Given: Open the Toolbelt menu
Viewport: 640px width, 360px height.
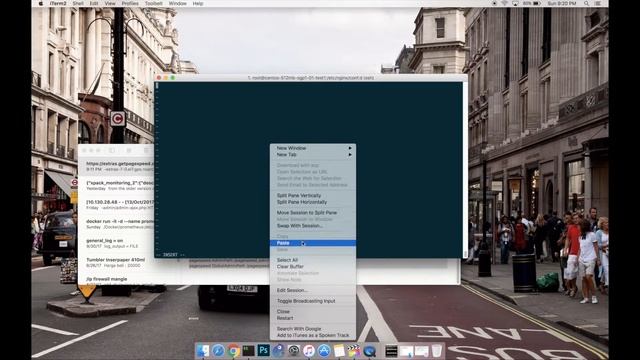Looking at the screenshot, I should point(154,3).
